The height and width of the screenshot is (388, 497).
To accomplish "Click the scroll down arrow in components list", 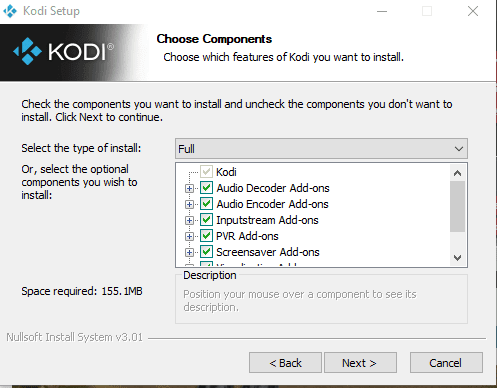I will coord(457,258).
